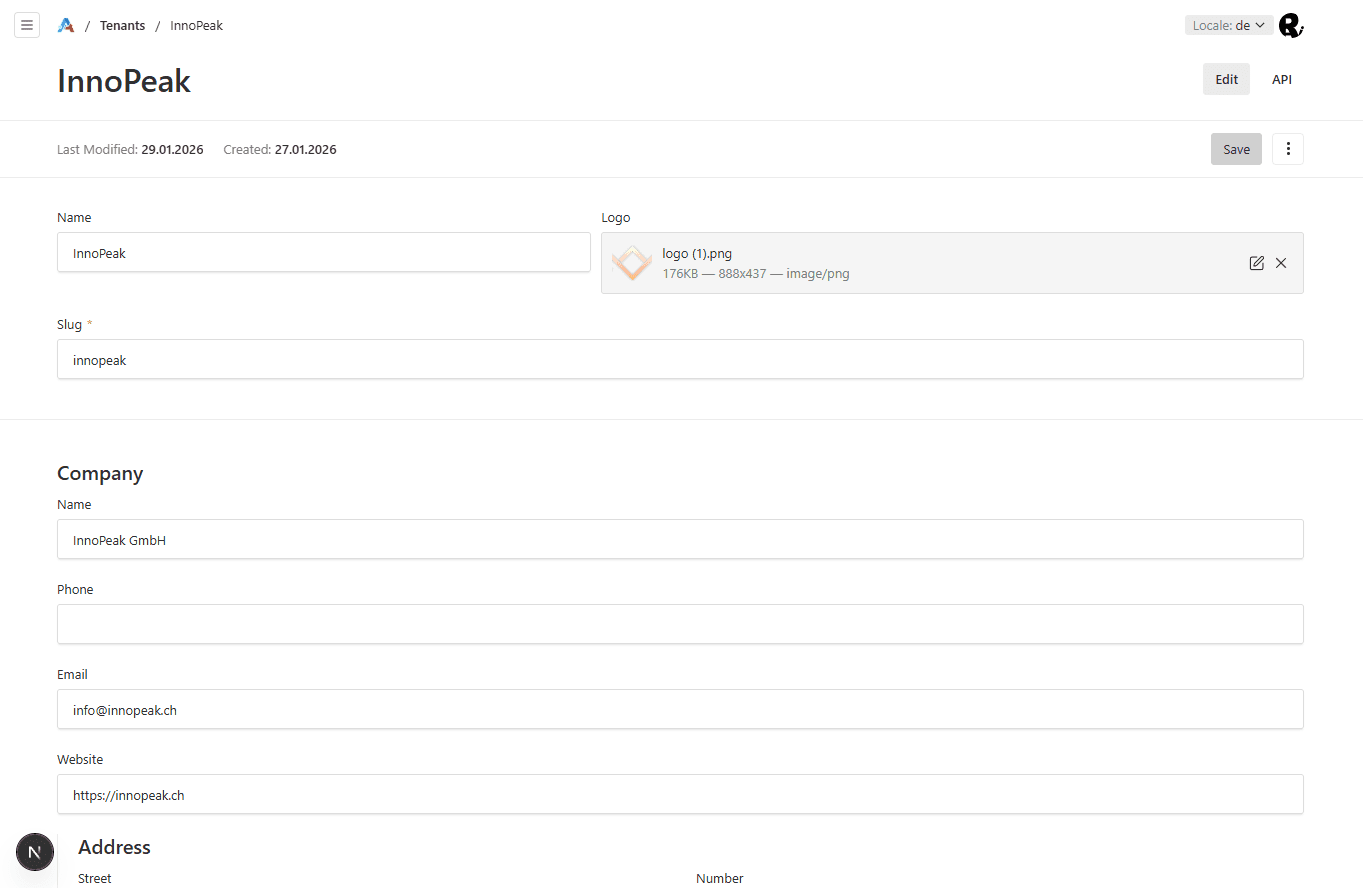Open the three-dot more actions menu
The height and width of the screenshot is (888, 1363).
[x=1287, y=149]
